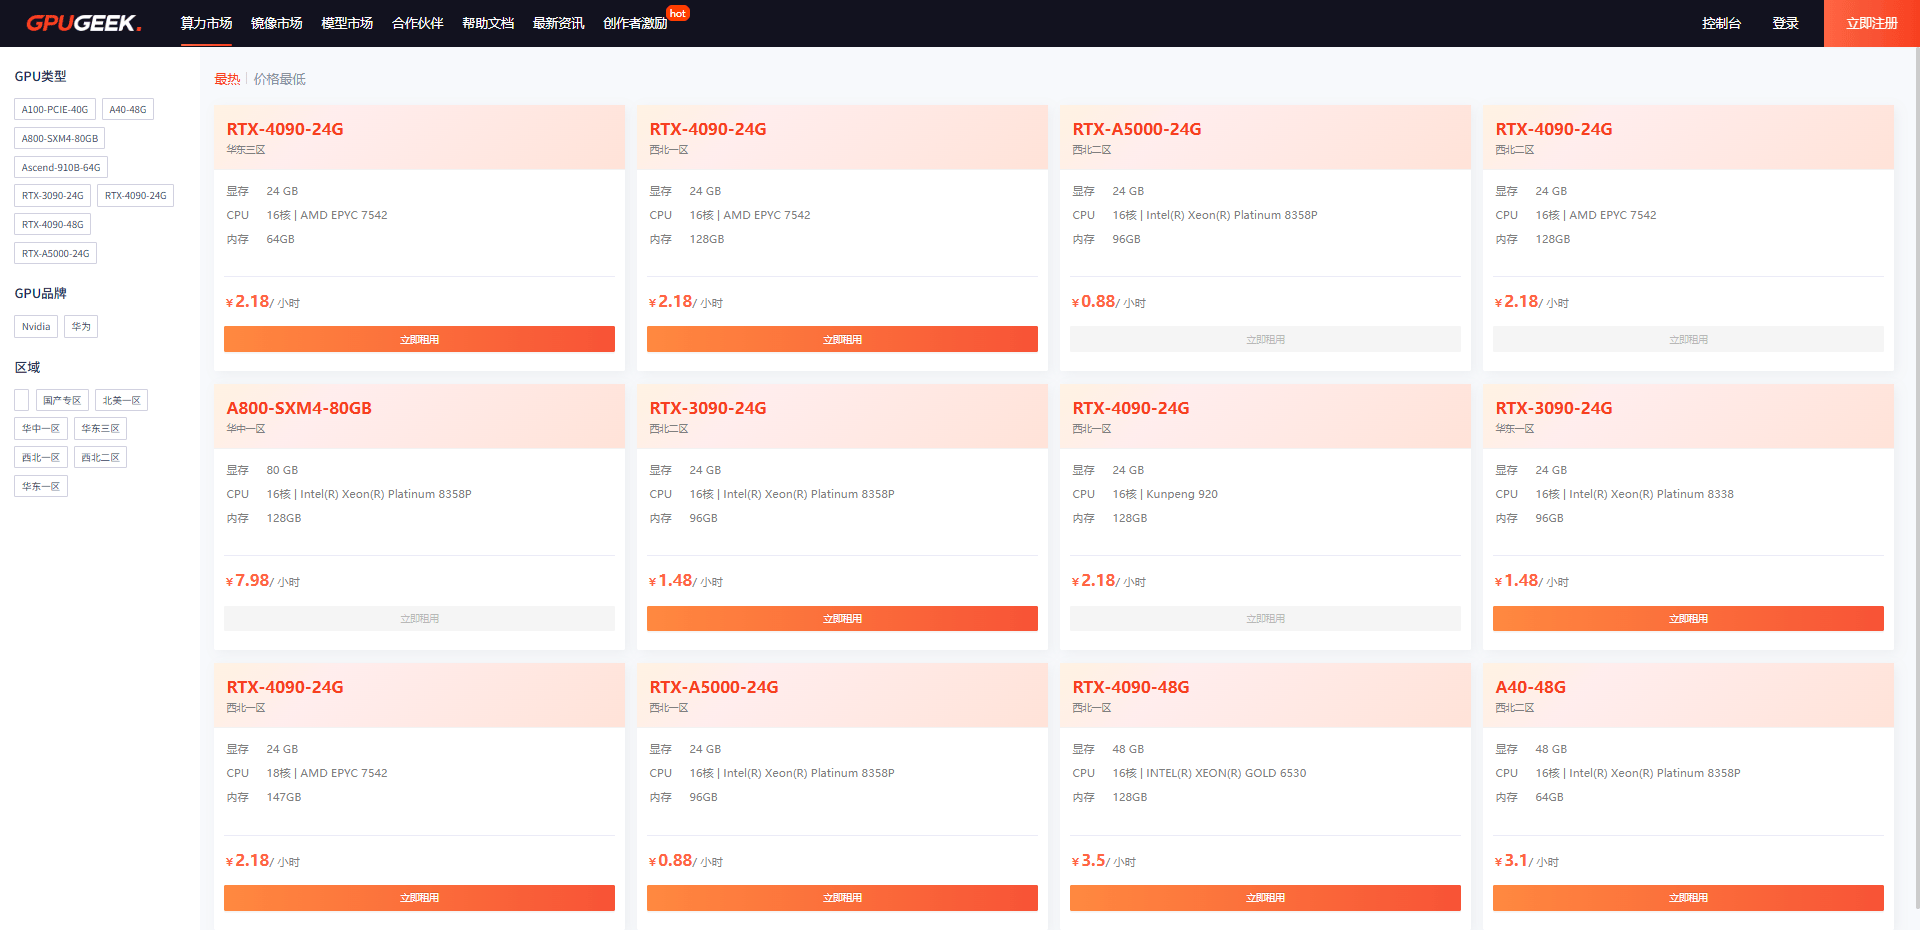Filter by 西北一区 region chip

point(41,458)
